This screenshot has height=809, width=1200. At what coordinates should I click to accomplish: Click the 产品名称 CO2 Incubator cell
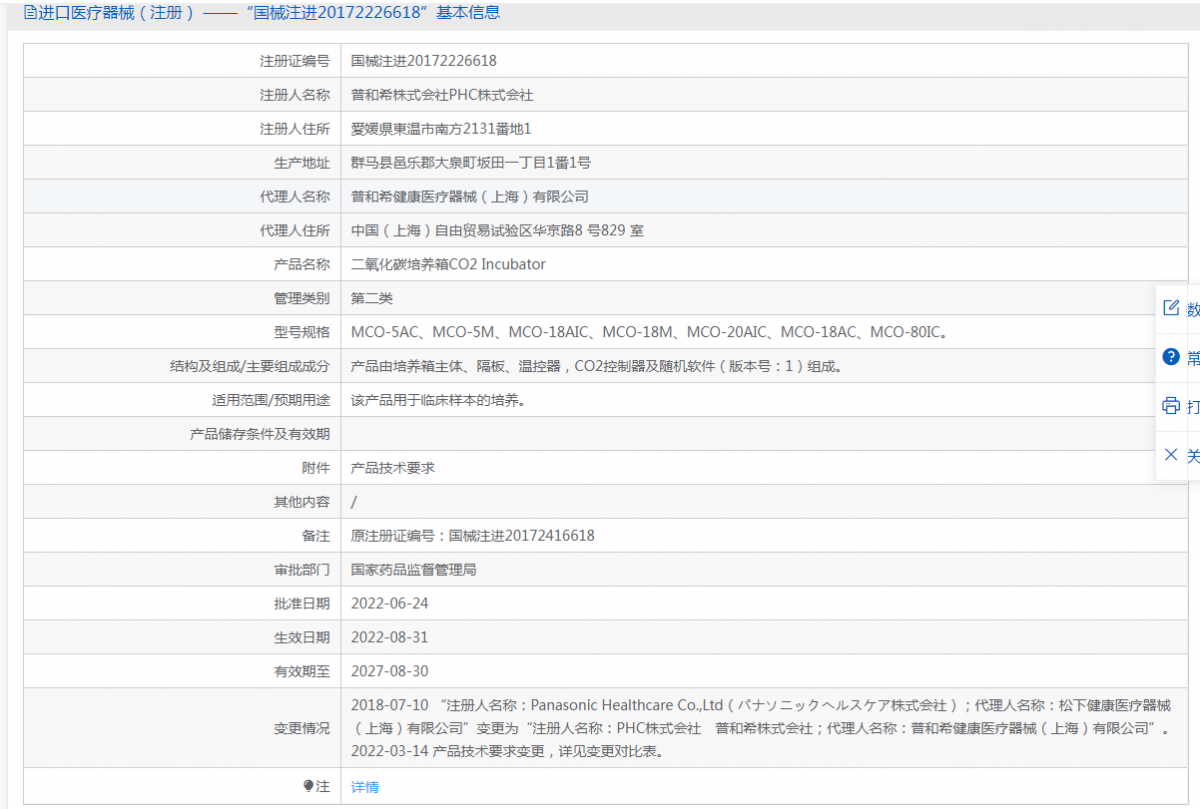pyautogui.click(x=447, y=264)
